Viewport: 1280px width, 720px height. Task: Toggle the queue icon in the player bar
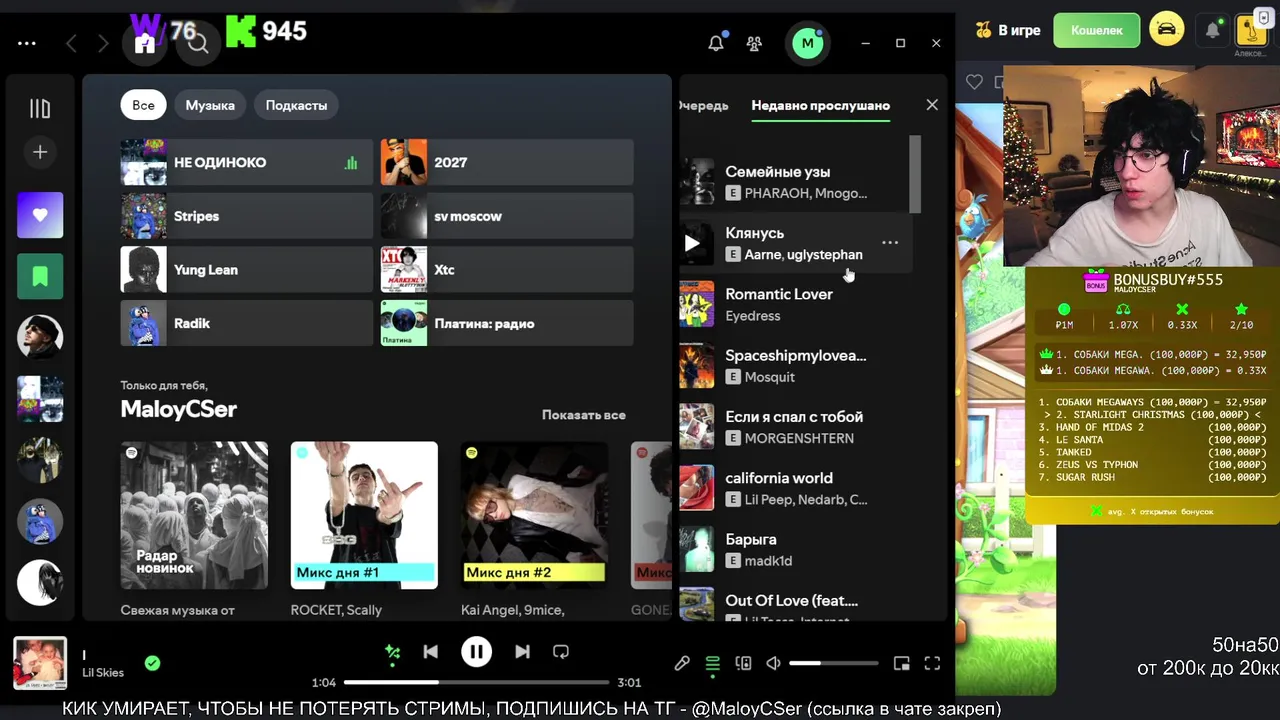coord(713,663)
